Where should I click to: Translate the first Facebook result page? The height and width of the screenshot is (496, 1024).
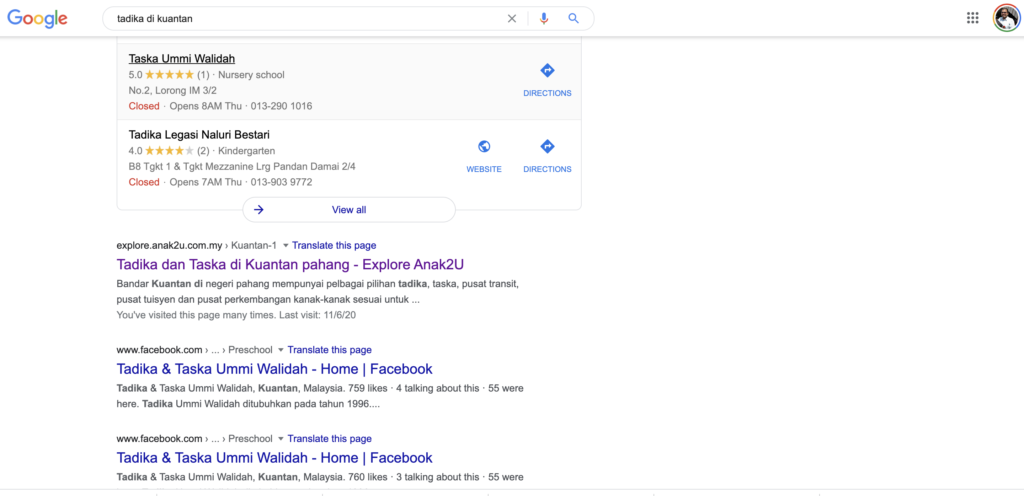pyautogui.click(x=330, y=350)
